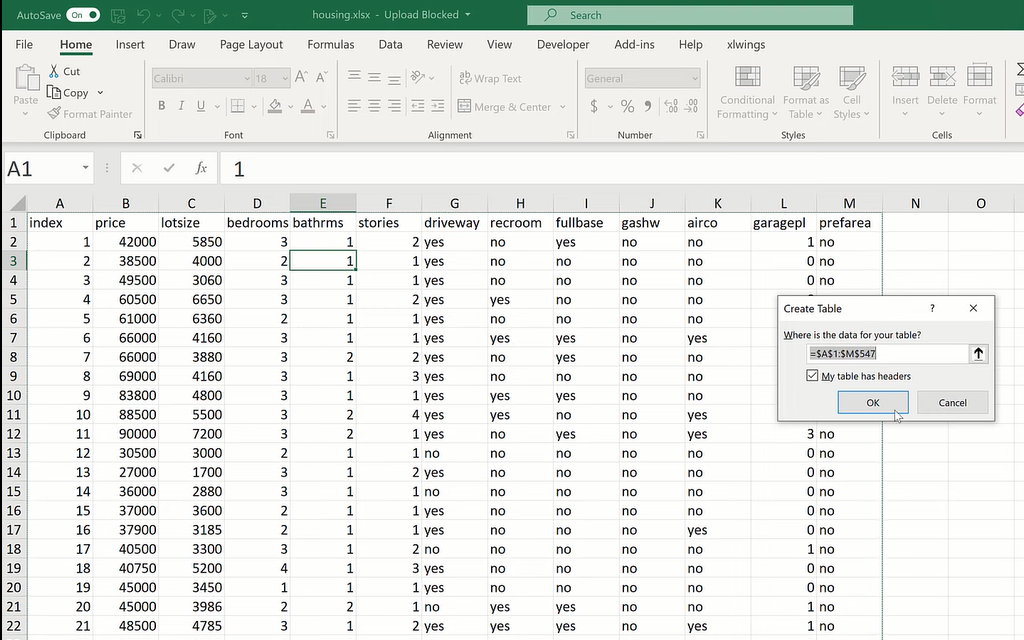Toggle Wrap Text
Screen dimensions: 1024x640
[490, 78]
